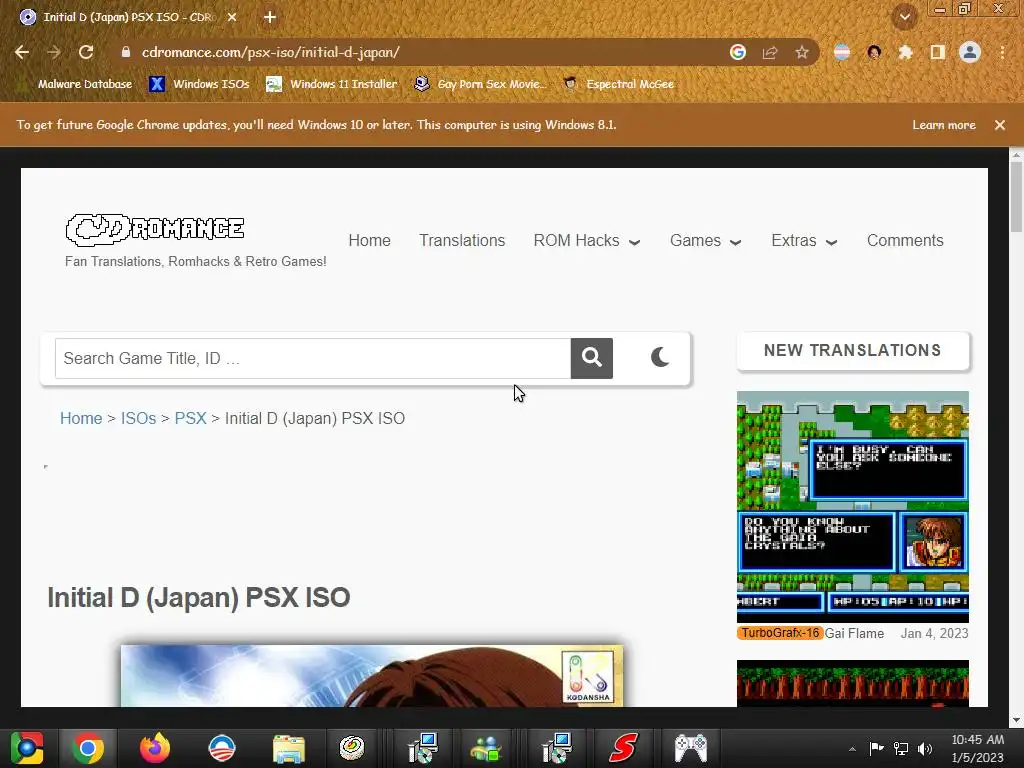Click the address bar URL
The height and width of the screenshot is (768, 1024).
(270, 52)
